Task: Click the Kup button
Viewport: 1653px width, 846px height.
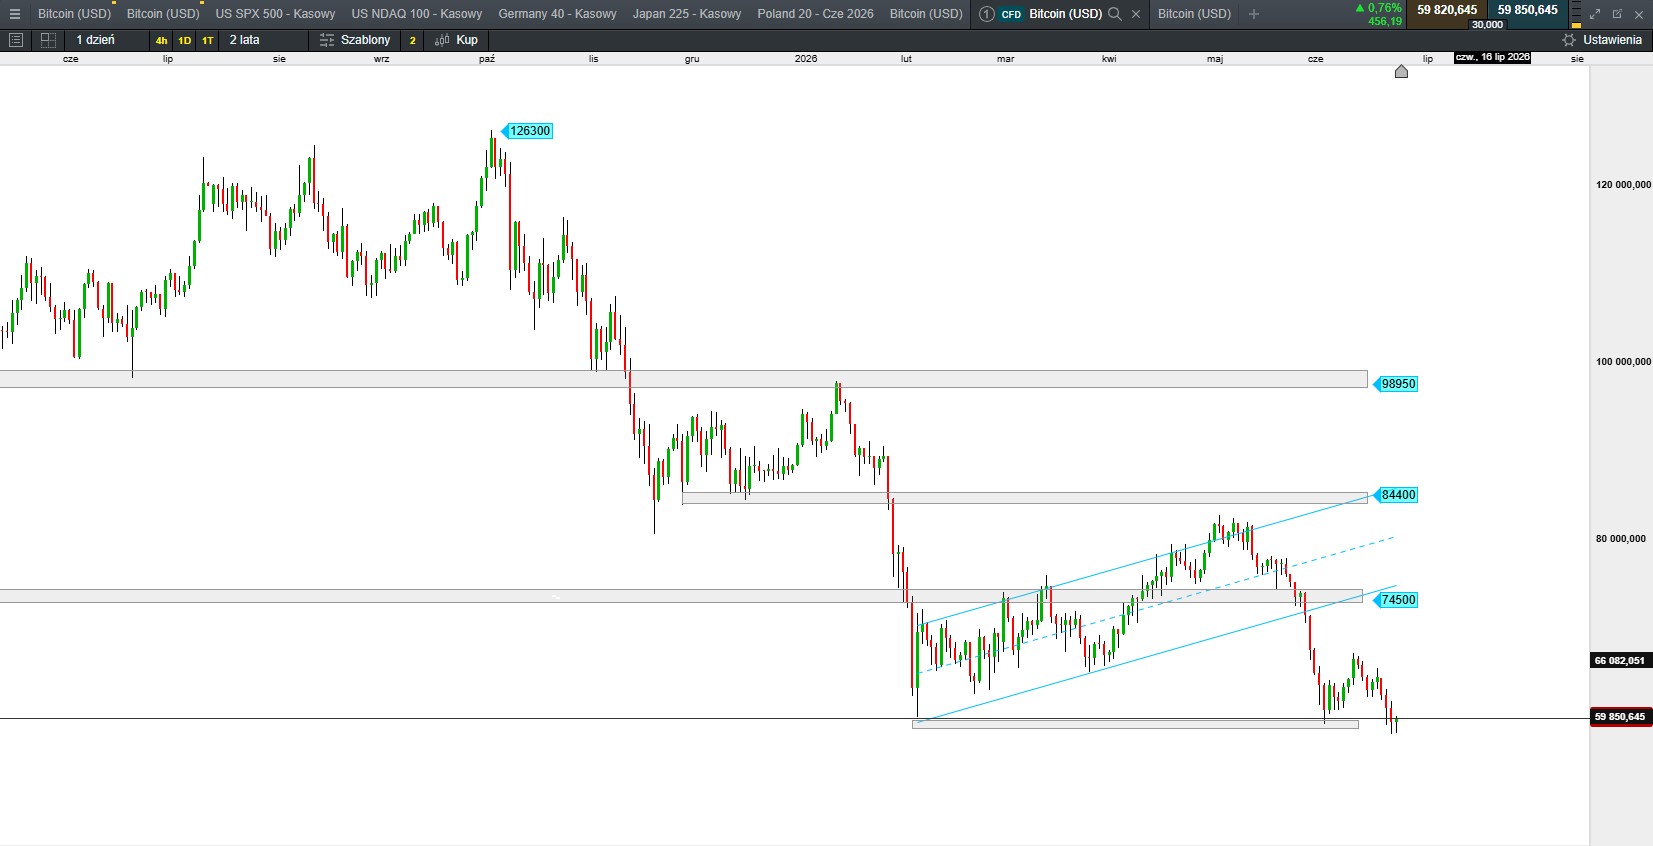Action: pos(467,40)
